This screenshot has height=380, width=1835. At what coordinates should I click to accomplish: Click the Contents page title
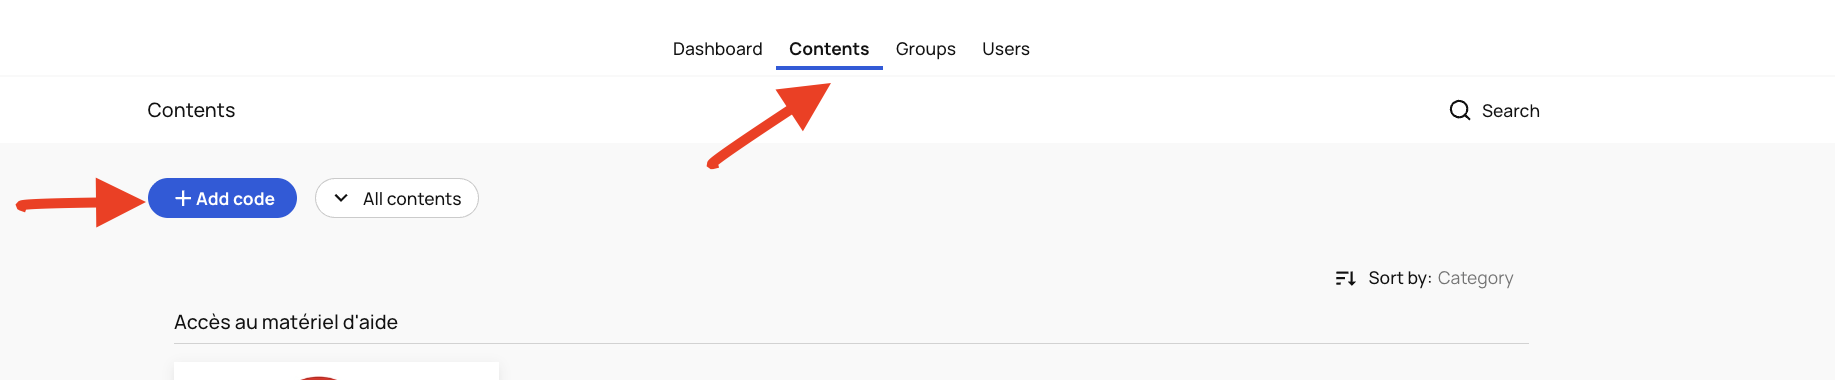coord(191,110)
